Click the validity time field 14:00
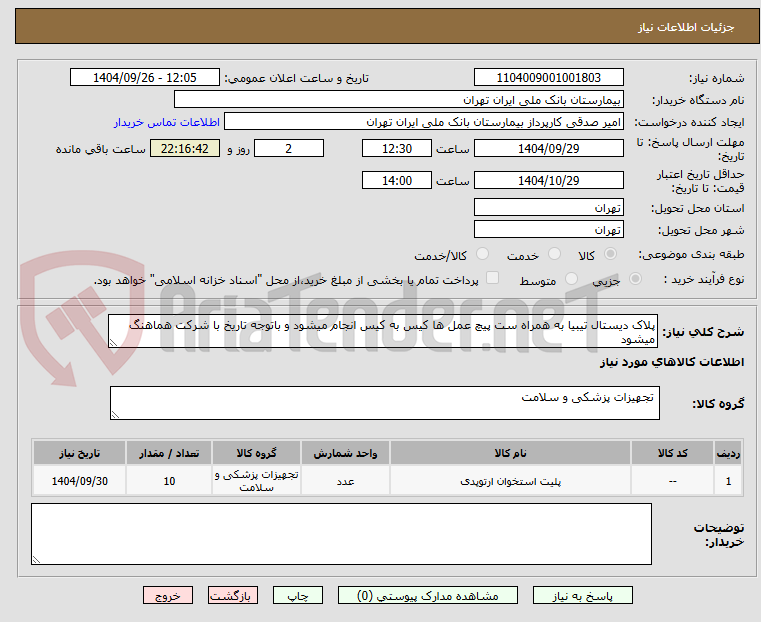 point(397,180)
